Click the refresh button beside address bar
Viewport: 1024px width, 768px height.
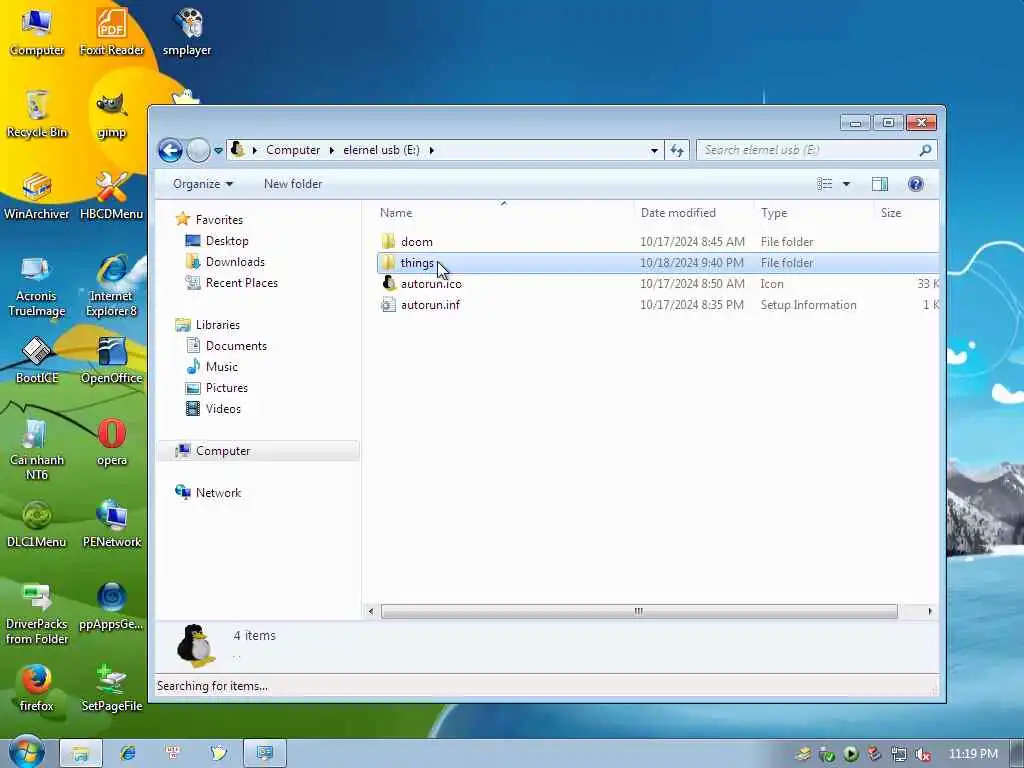point(677,150)
